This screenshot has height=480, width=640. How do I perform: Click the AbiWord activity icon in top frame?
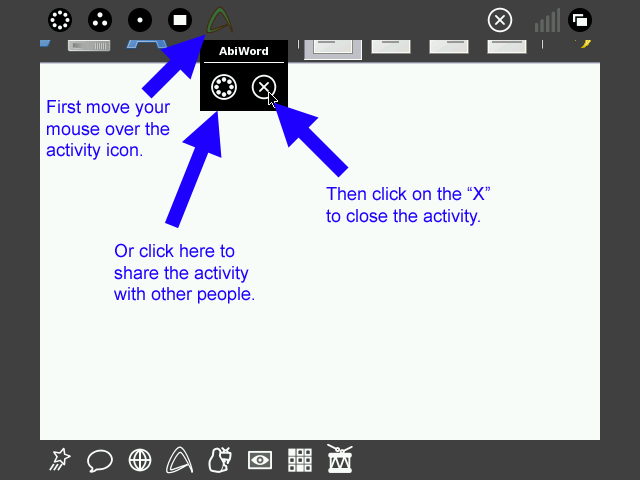click(x=219, y=19)
